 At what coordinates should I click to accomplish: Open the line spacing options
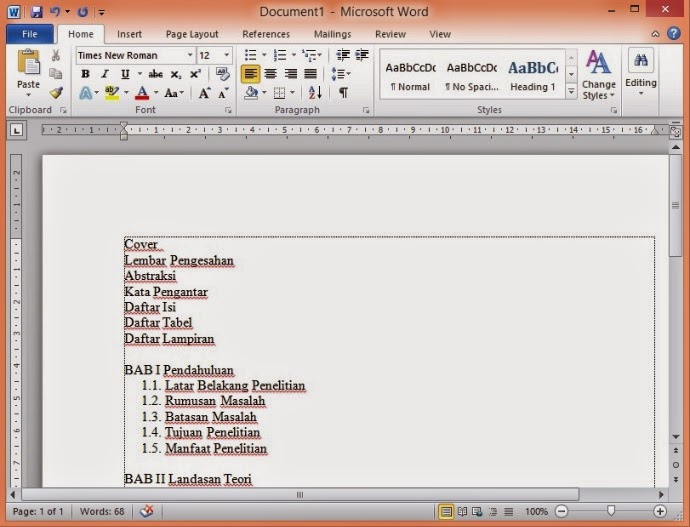click(x=340, y=74)
